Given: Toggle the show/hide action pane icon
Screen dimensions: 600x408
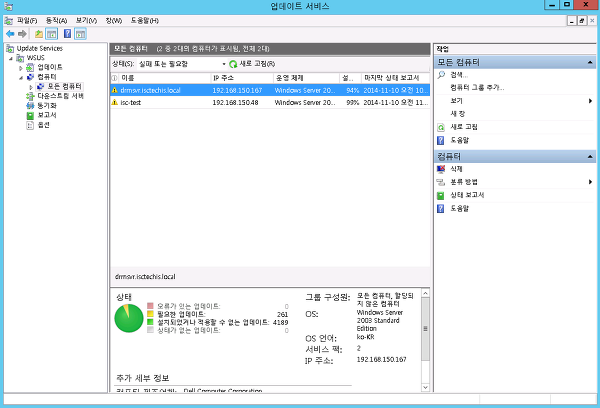Looking at the screenshot, I should (x=80, y=34).
